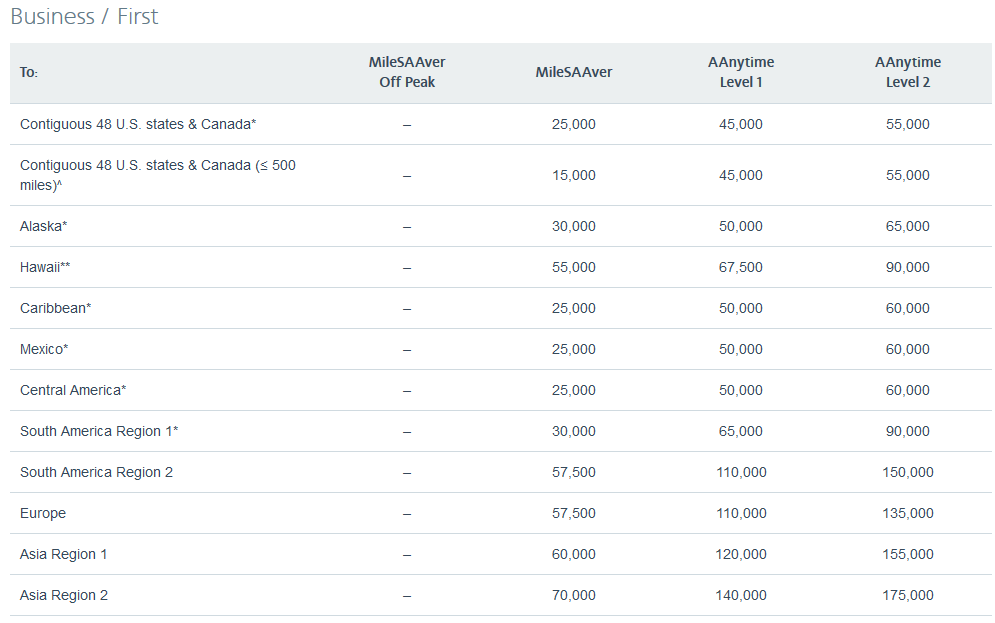This screenshot has height=623, width=995.
Task: Select the Asia Region 2 label
Action: pos(63,596)
